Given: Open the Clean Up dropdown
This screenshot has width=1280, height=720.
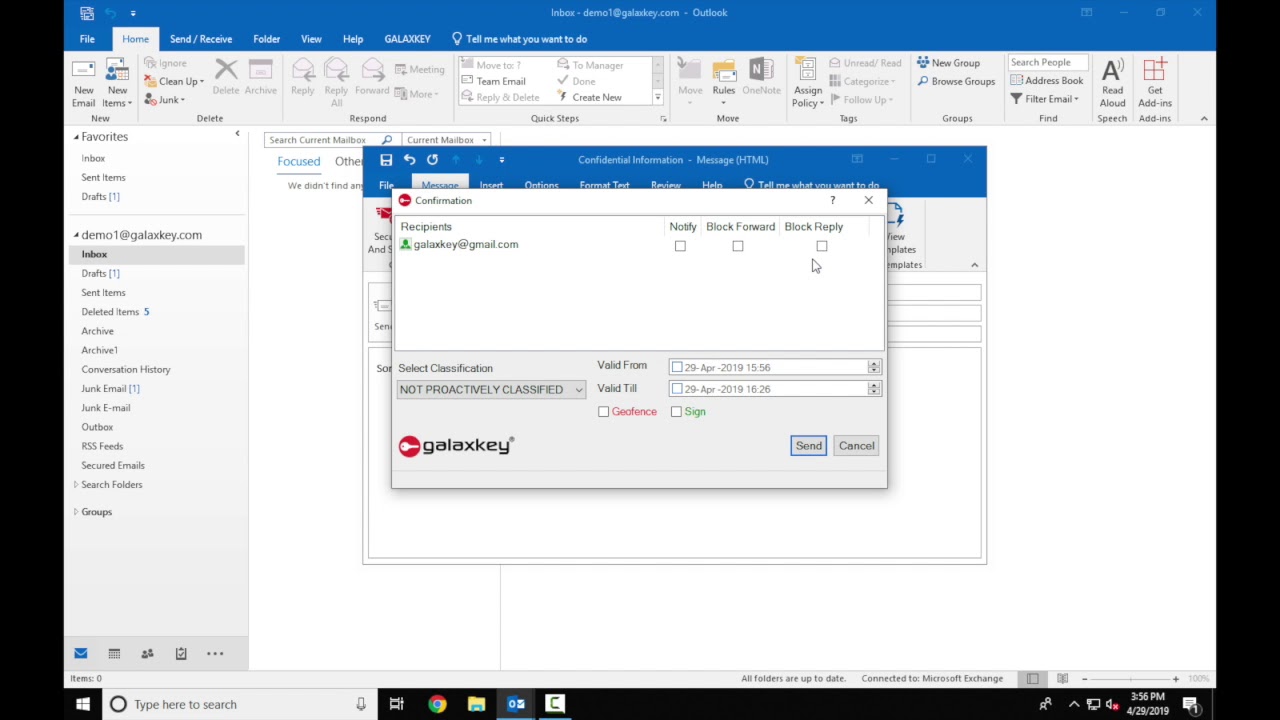Looking at the screenshot, I should click(x=174, y=82).
